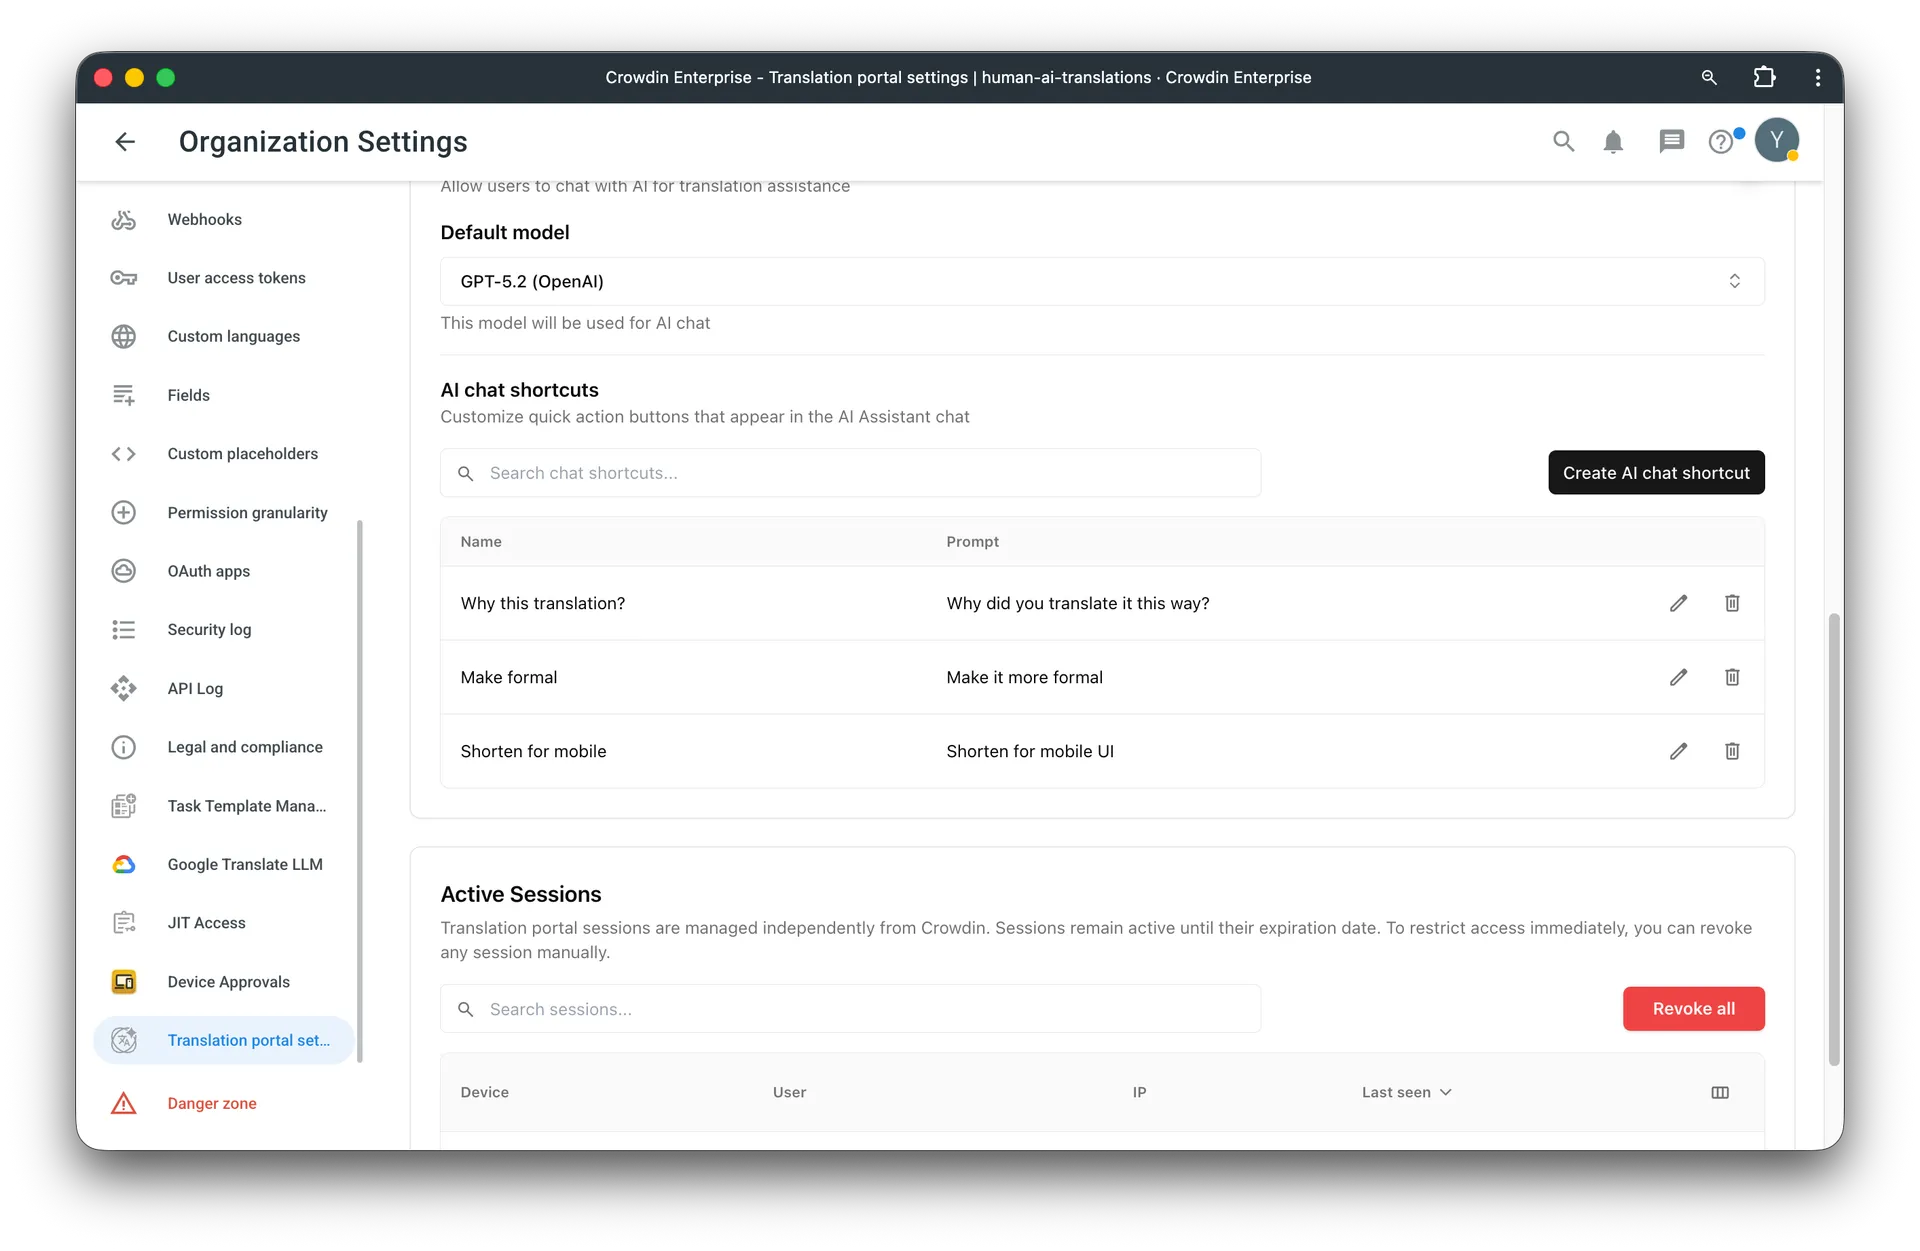Viewport: 1920px width, 1251px height.
Task: Select Webhooks in the sidebar
Action: point(204,220)
